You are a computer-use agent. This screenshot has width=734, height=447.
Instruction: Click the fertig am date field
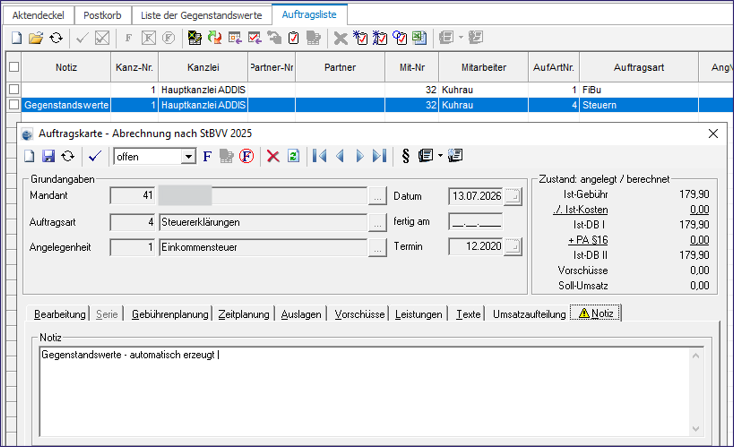pos(476,222)
